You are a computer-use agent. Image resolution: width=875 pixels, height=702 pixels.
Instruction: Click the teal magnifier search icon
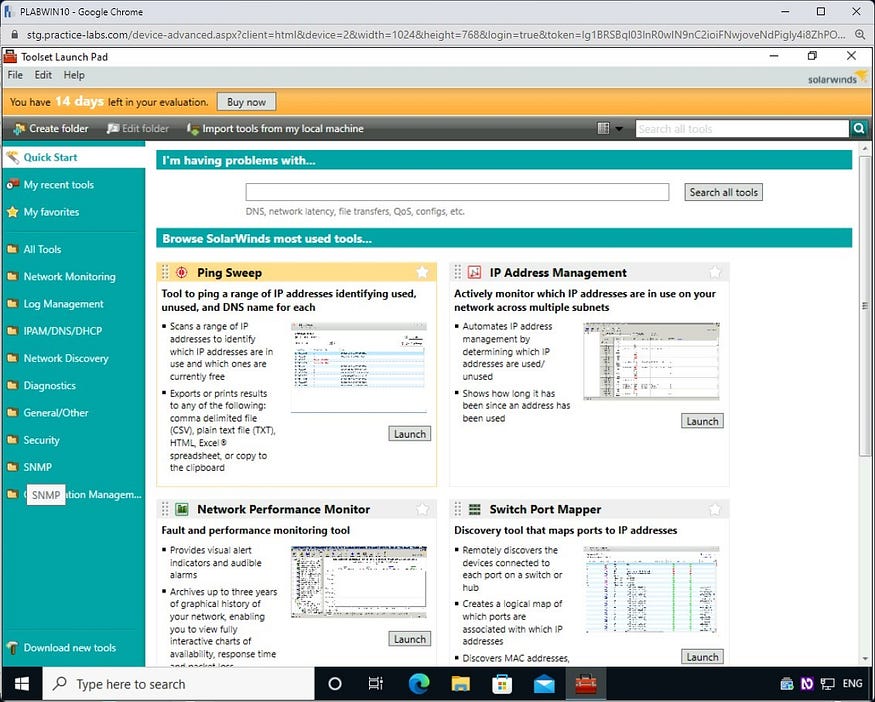(858, 129)
